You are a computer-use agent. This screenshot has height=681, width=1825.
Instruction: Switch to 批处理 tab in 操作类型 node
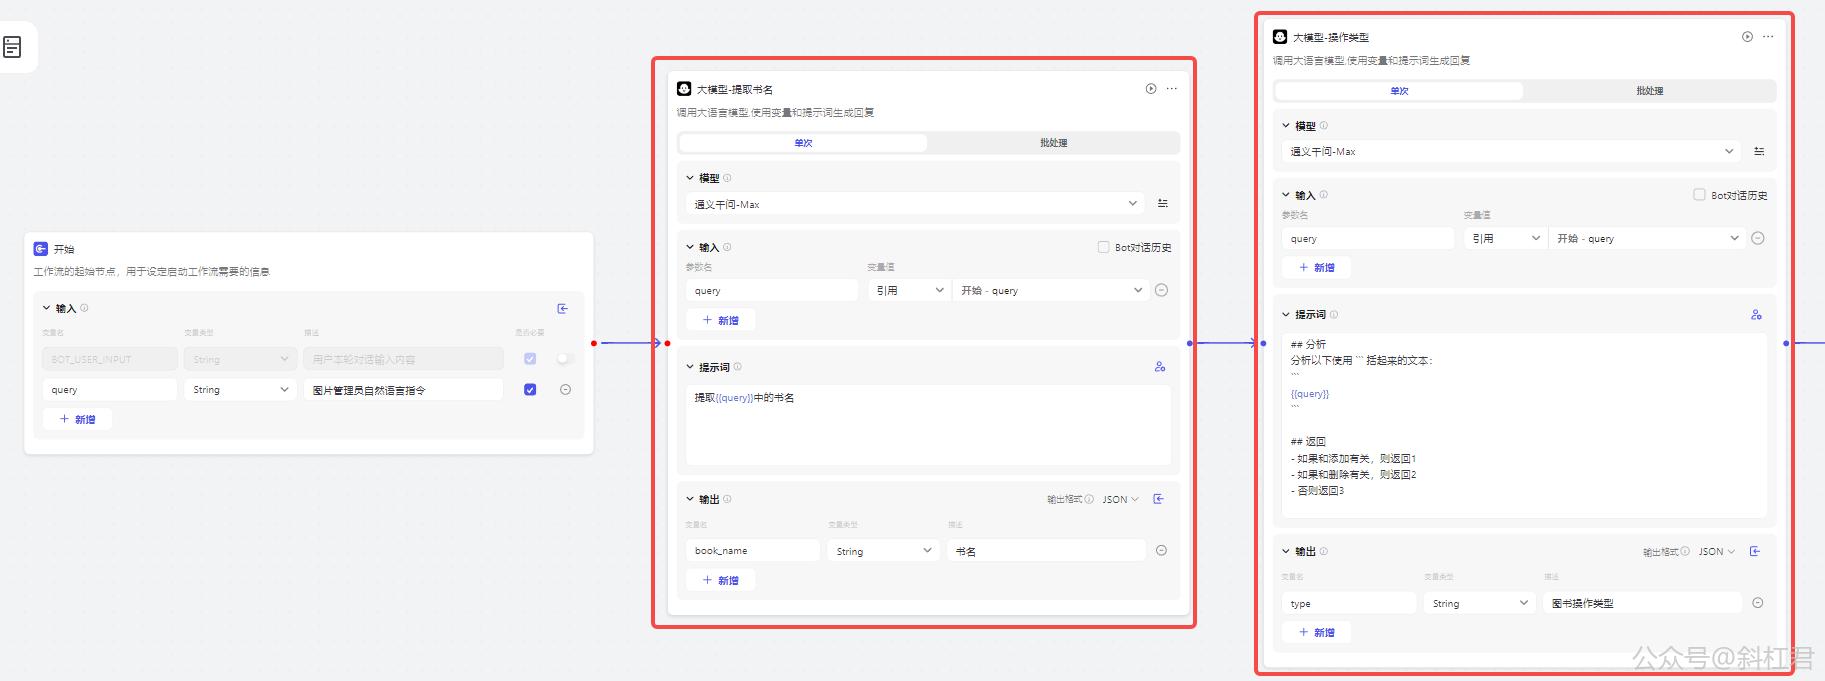(1649, 91)
